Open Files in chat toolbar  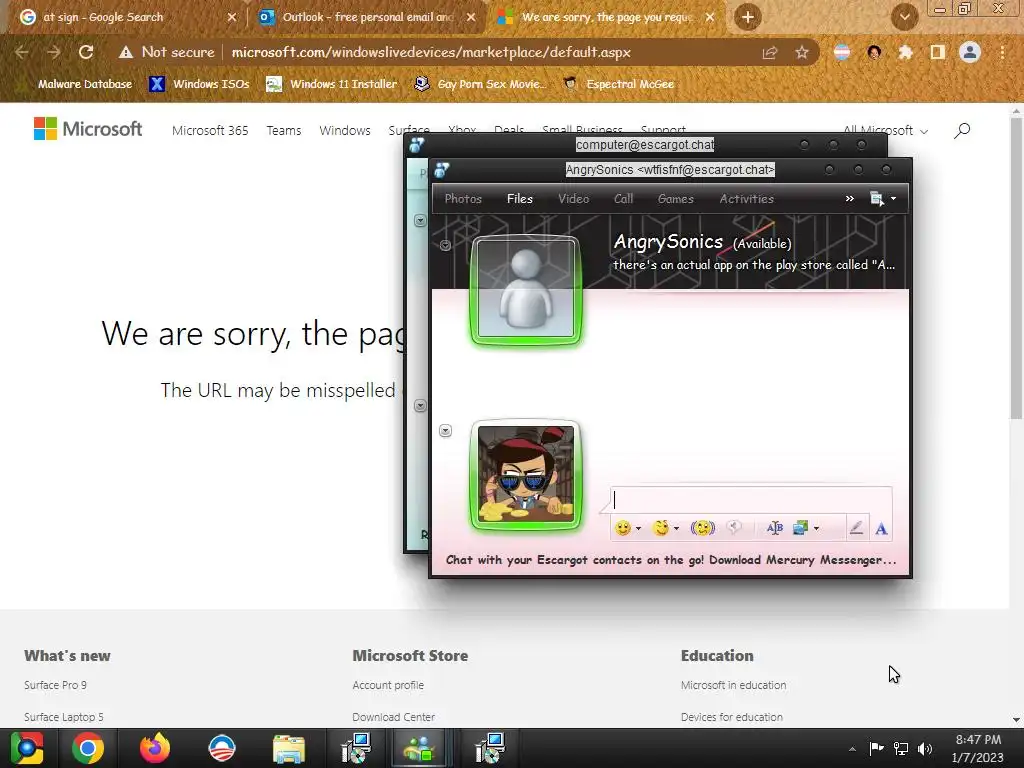520,199
